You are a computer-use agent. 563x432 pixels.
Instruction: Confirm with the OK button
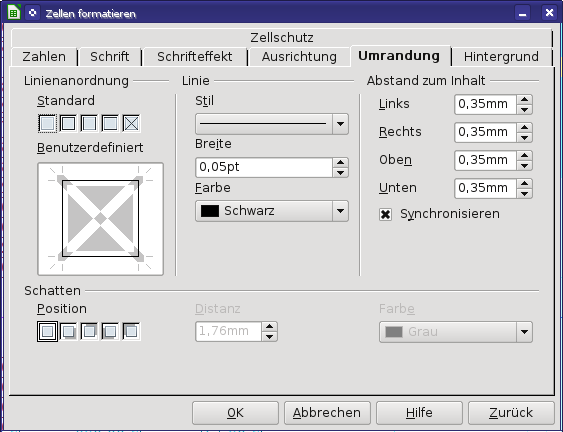[x=235, y=413]
